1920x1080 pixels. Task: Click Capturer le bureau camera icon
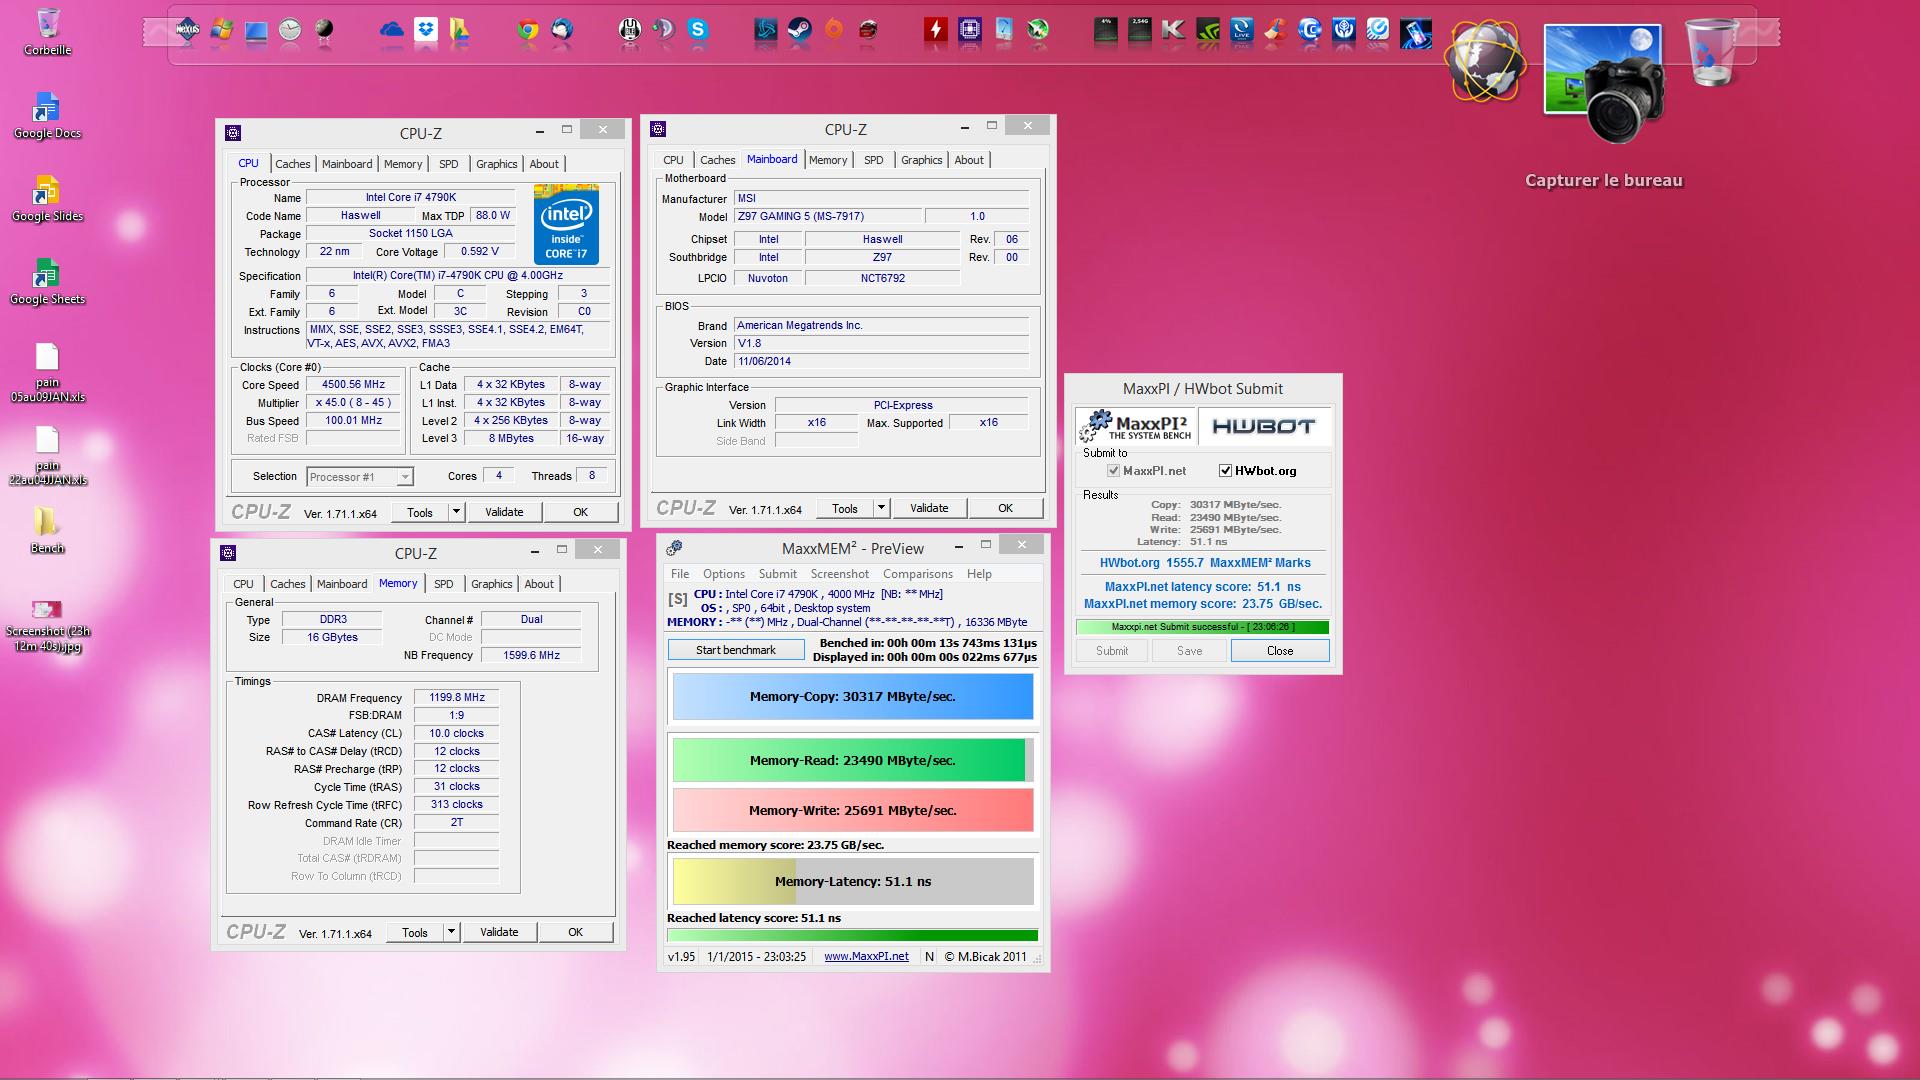[x=1604, y=85]
